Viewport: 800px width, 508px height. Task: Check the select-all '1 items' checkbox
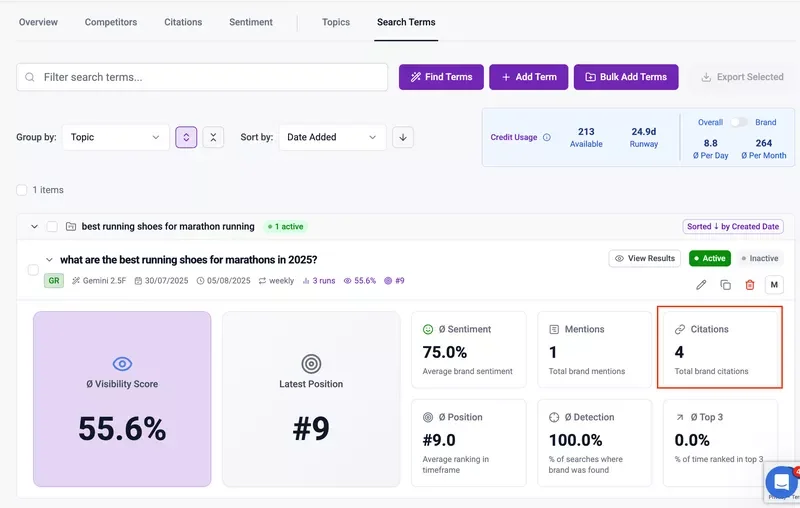tap(22, 189)
